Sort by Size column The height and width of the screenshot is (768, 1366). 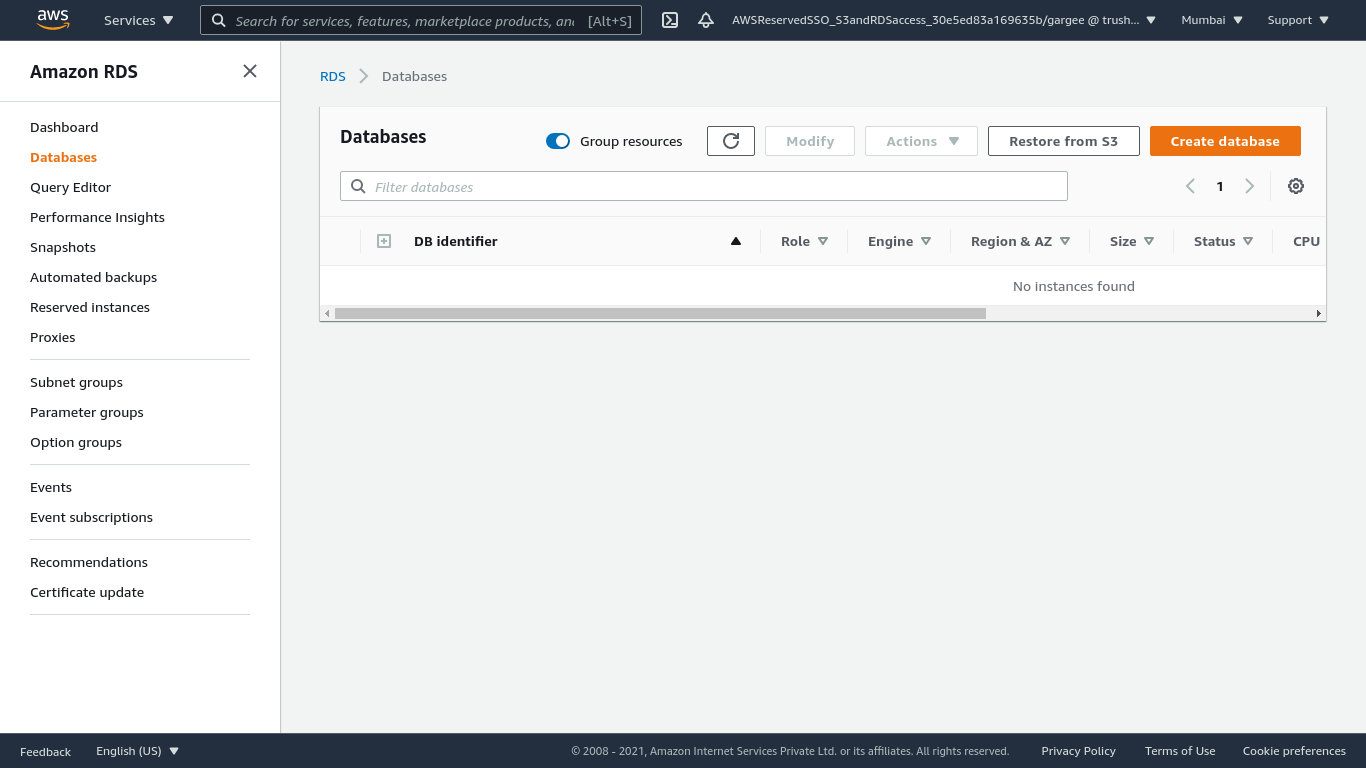click(1132, 241)
